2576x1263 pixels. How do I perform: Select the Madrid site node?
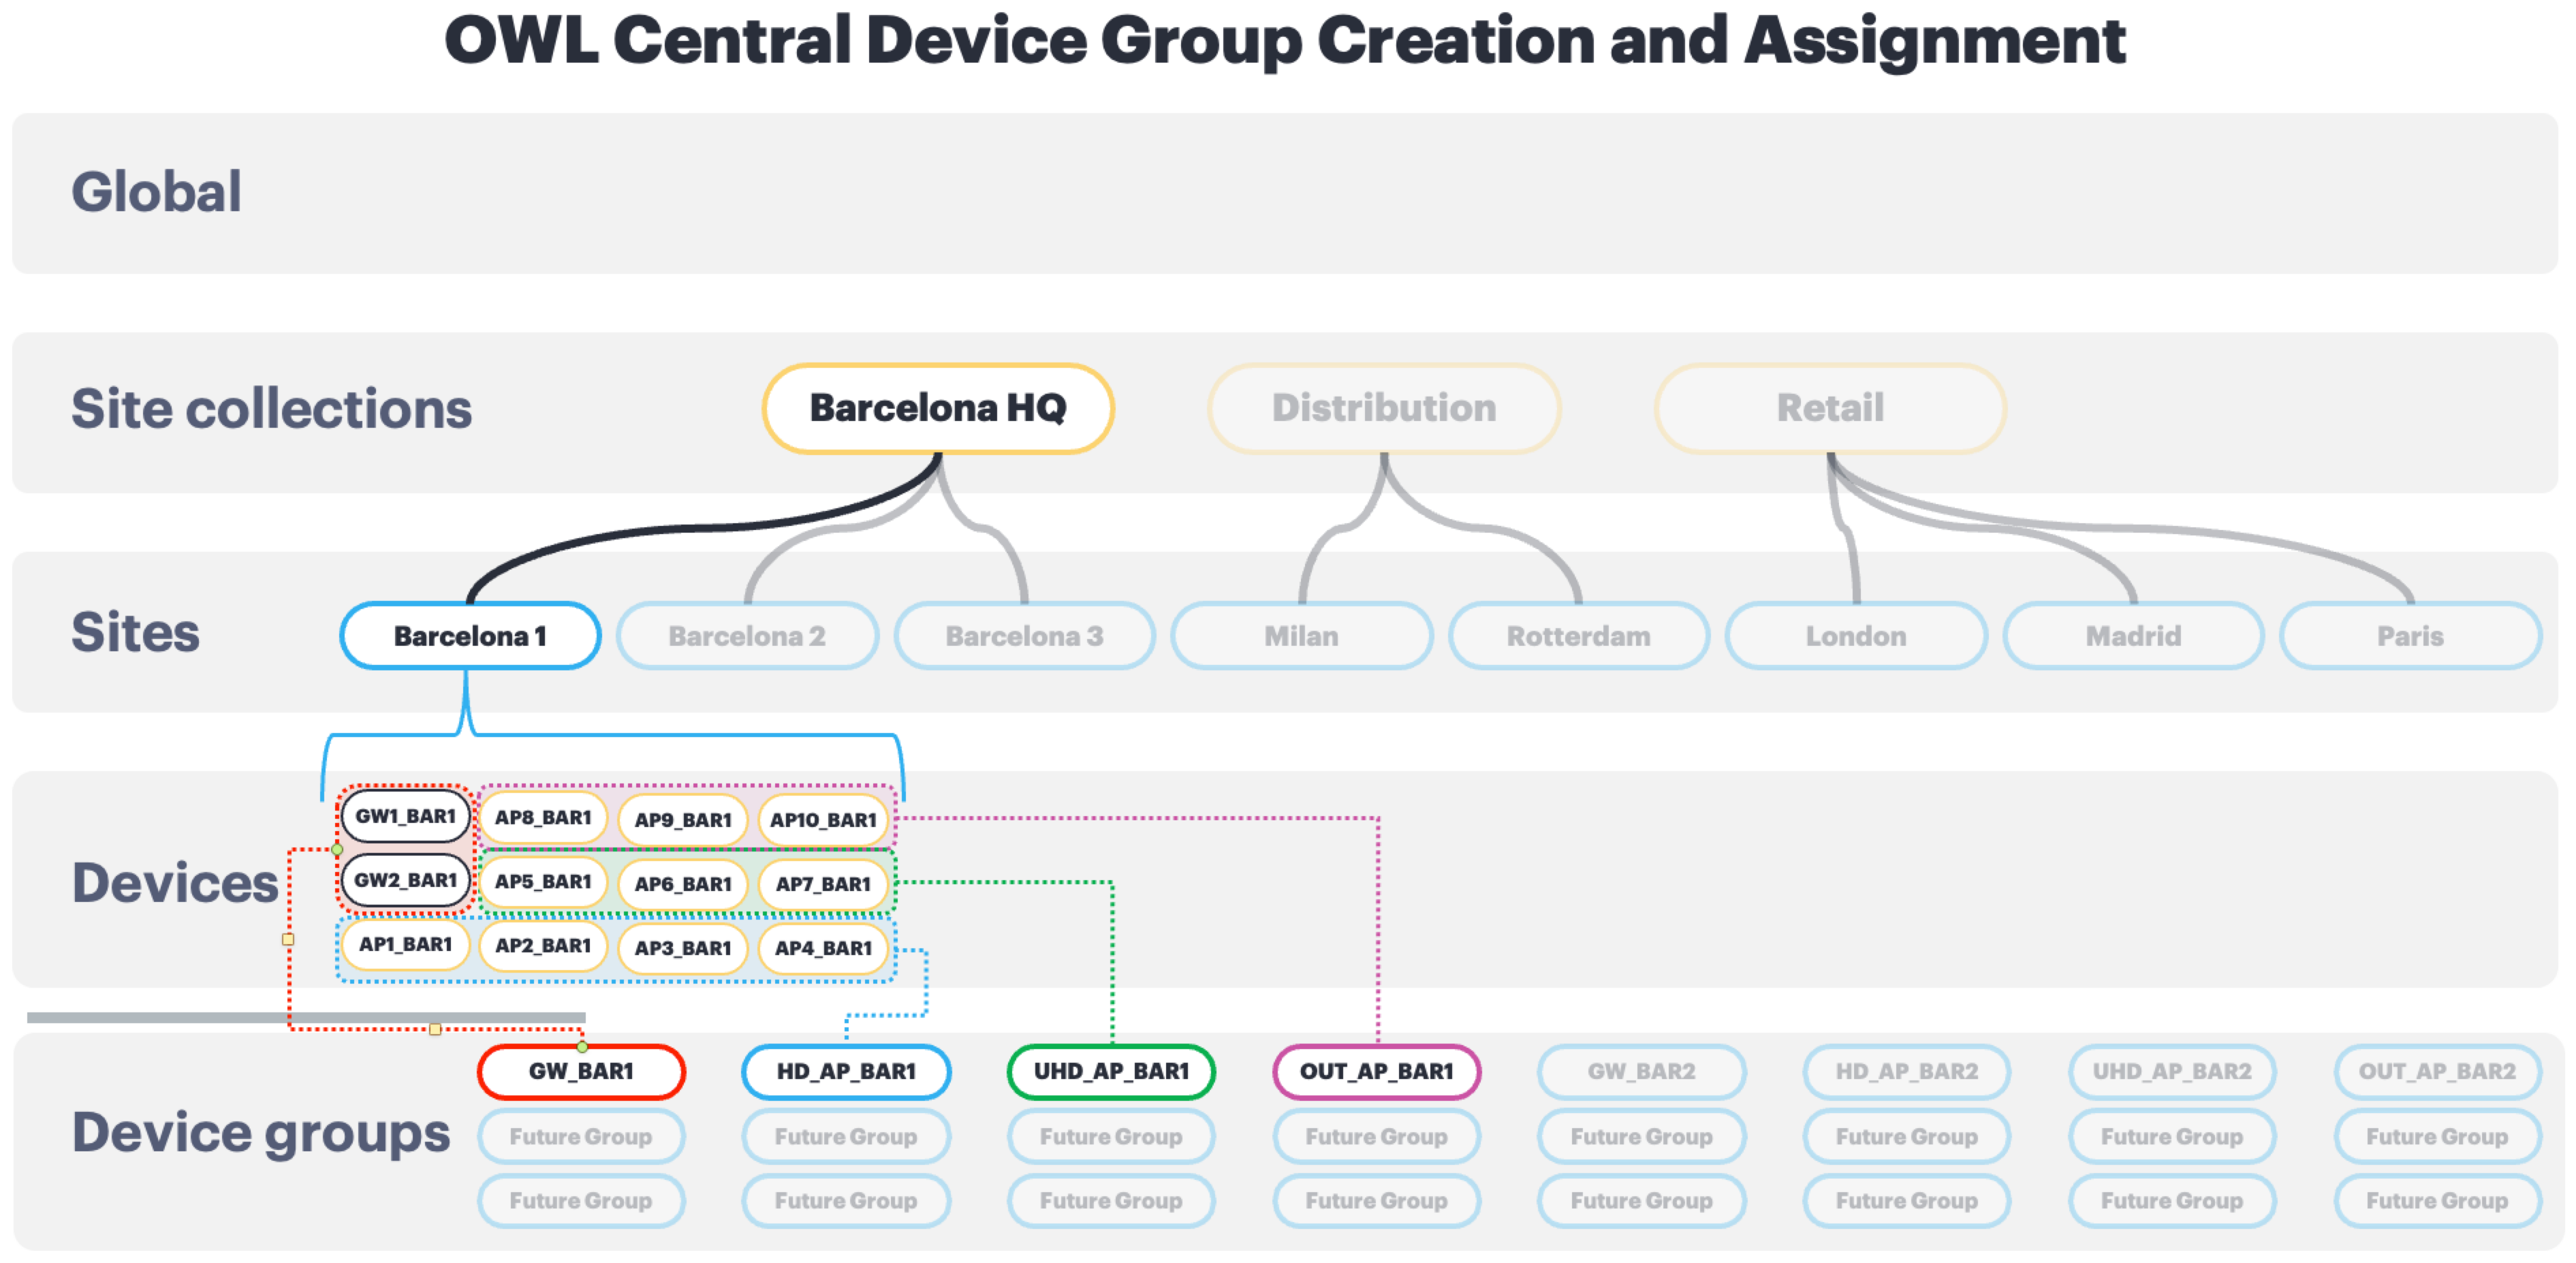click(2133, 636)
